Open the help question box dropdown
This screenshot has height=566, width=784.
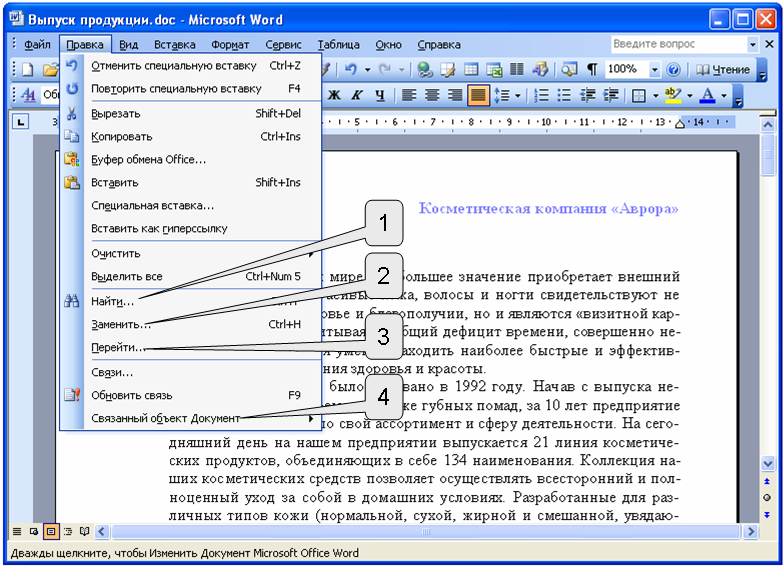(752, 44)
